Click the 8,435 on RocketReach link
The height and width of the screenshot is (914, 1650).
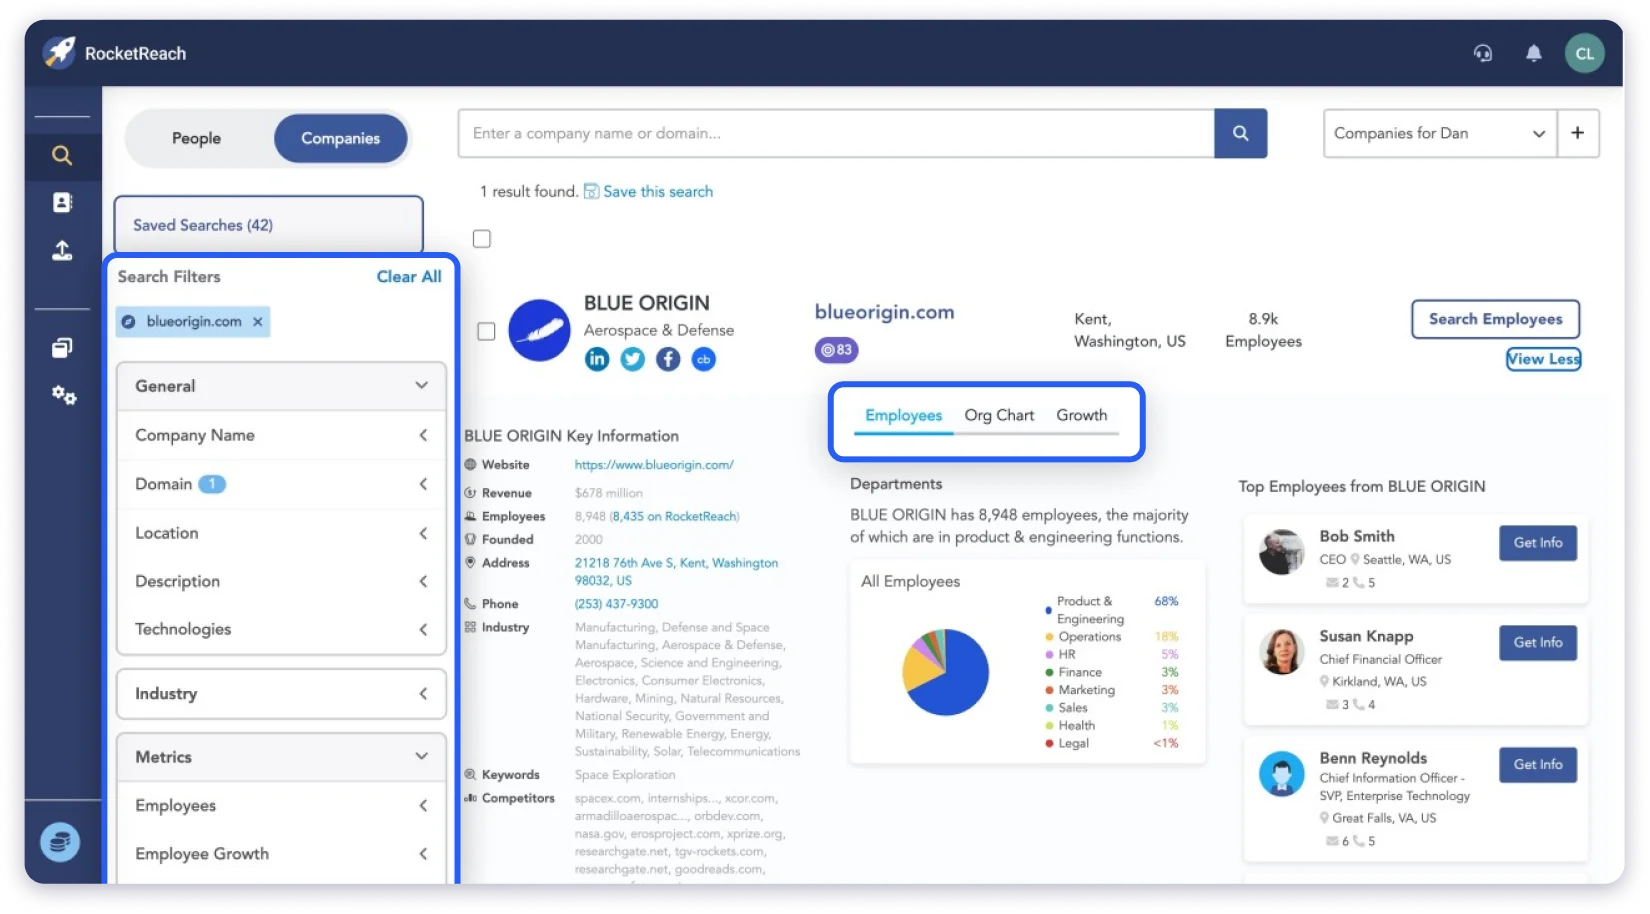click(x=674, y=517)
